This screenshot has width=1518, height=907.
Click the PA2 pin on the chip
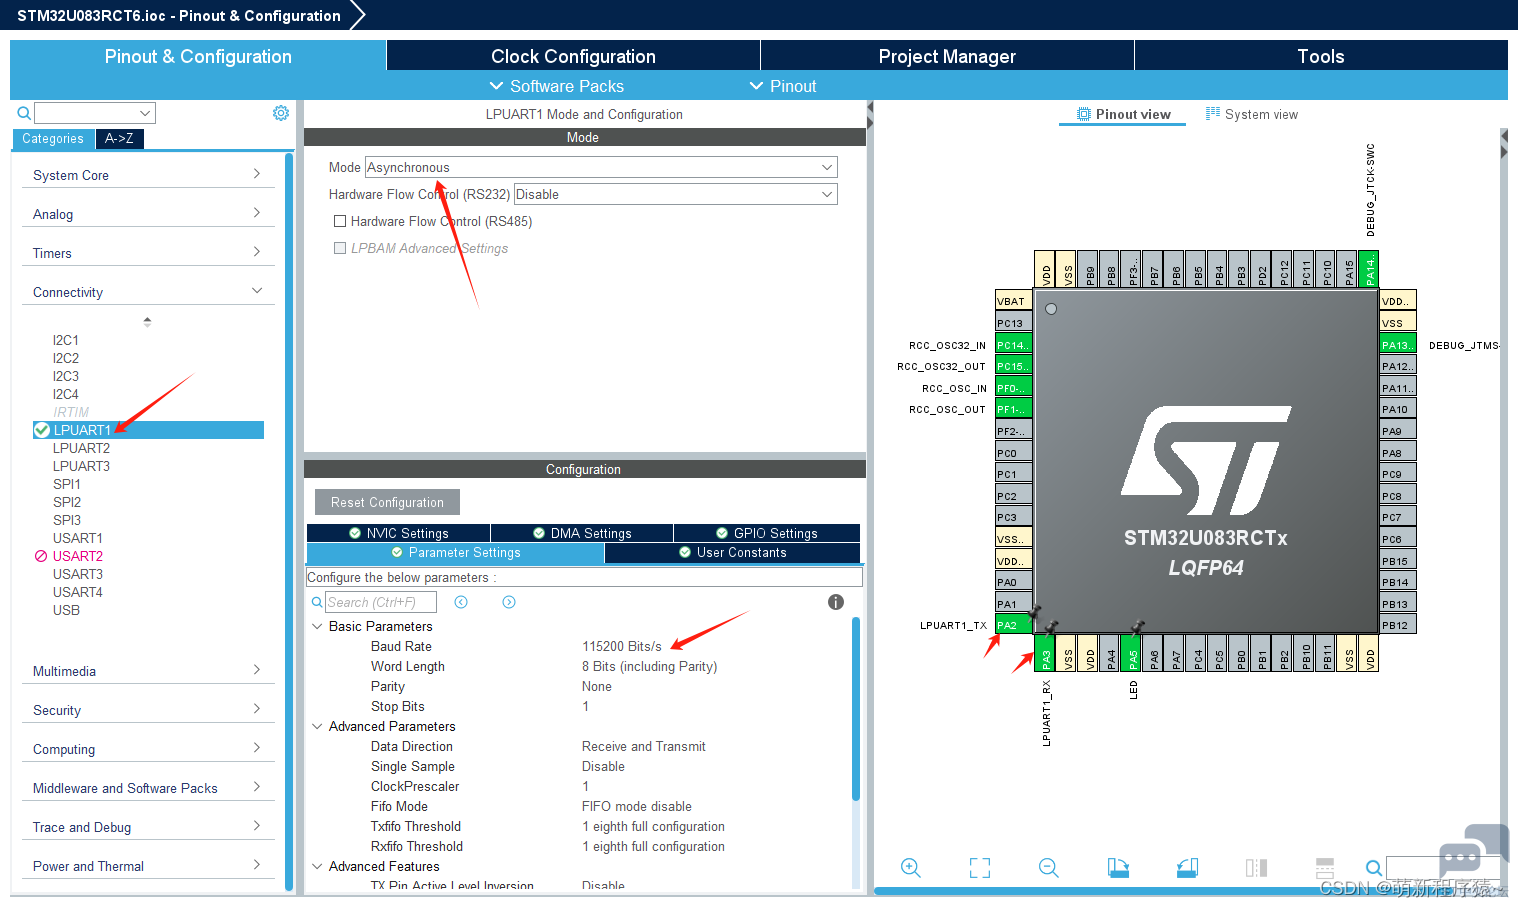tap(1013, 626)
